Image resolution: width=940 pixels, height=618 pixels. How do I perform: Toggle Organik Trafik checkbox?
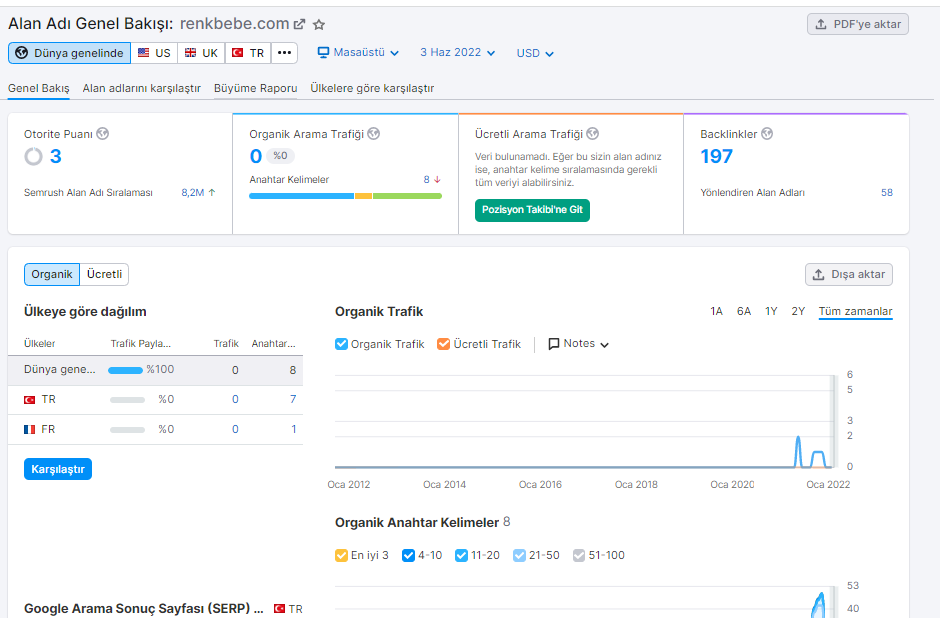[x=341, y=344]
